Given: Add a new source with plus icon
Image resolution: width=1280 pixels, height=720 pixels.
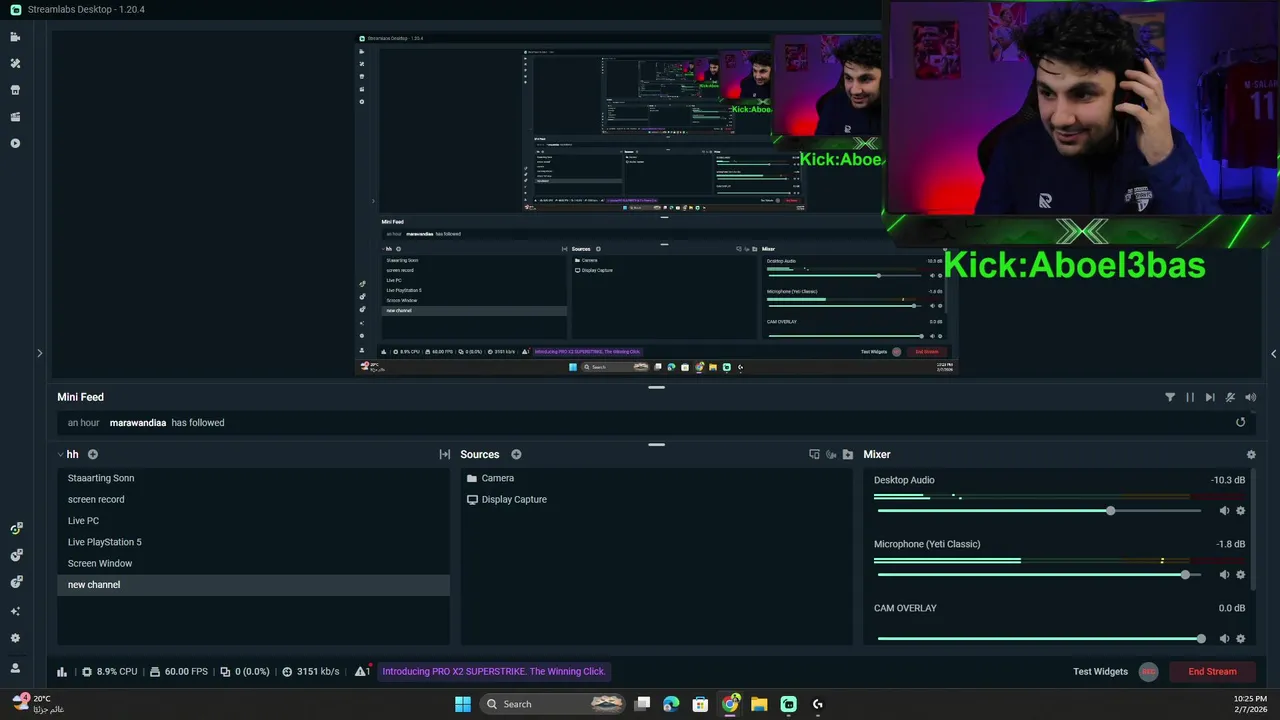Looking at the screenshot, I should [516, 454].
